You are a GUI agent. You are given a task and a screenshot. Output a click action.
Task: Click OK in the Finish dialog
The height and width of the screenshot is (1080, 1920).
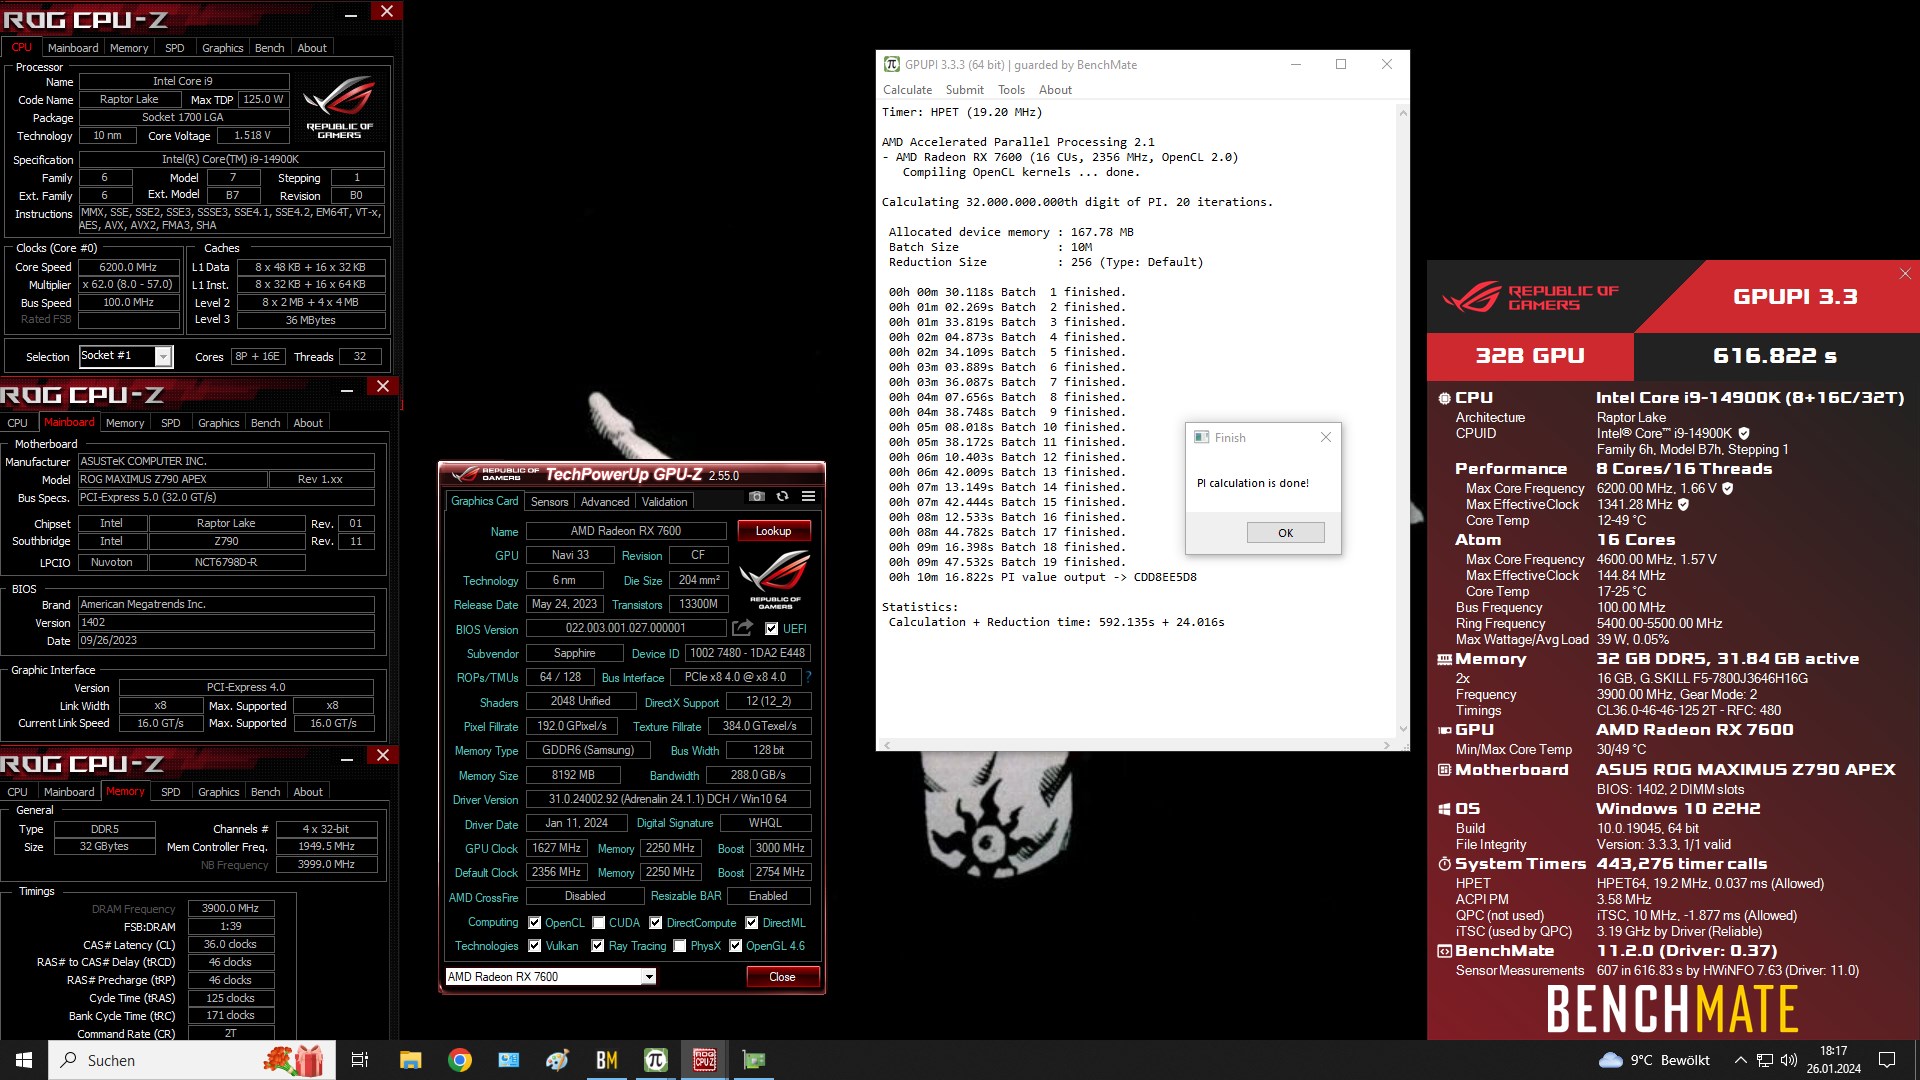1285,533
